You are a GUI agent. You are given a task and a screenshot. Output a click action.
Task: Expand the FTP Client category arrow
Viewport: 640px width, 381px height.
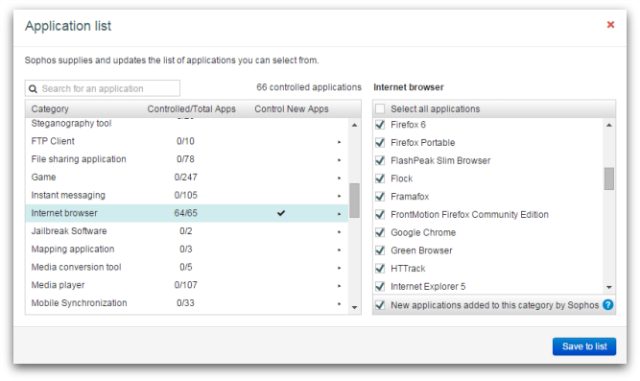click(339, 142)
